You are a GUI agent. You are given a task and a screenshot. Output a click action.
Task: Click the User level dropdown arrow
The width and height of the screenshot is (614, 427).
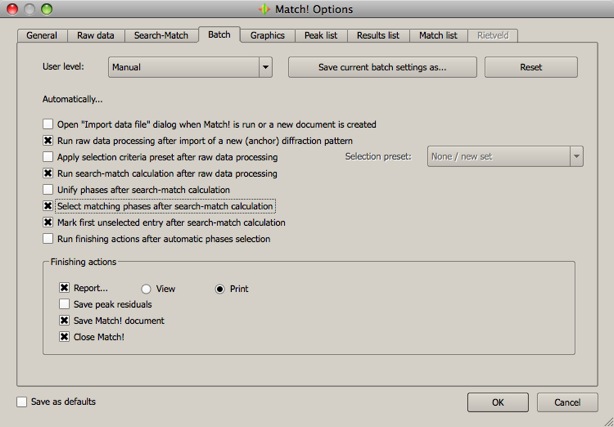pyautogui.click(x=265, y=67)
